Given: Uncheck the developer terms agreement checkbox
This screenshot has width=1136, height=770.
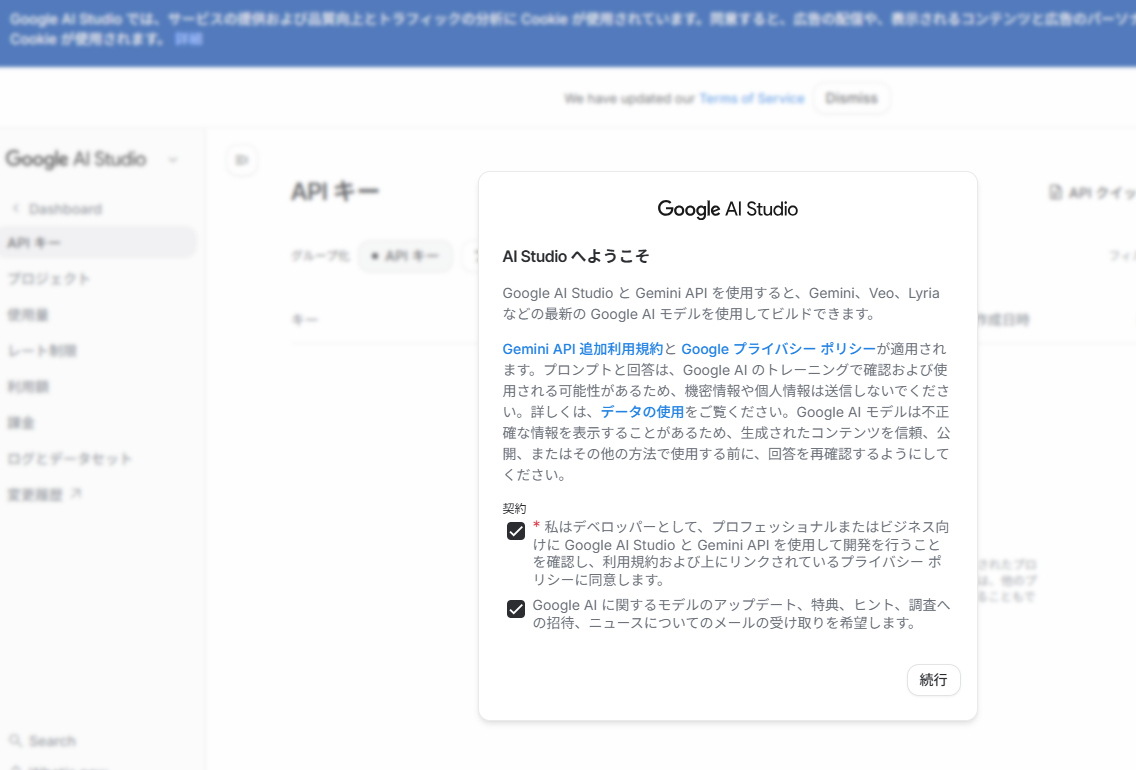Looking at the screenshot, I should [516, 531].
